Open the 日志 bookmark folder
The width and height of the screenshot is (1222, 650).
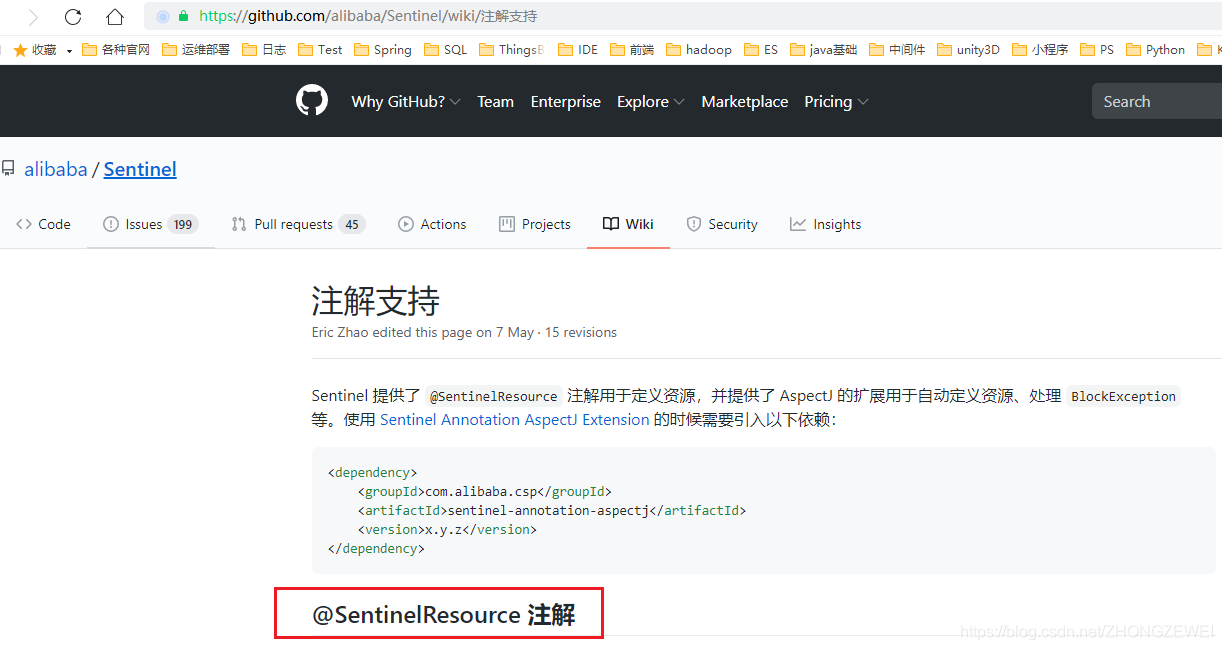[264, 50]
